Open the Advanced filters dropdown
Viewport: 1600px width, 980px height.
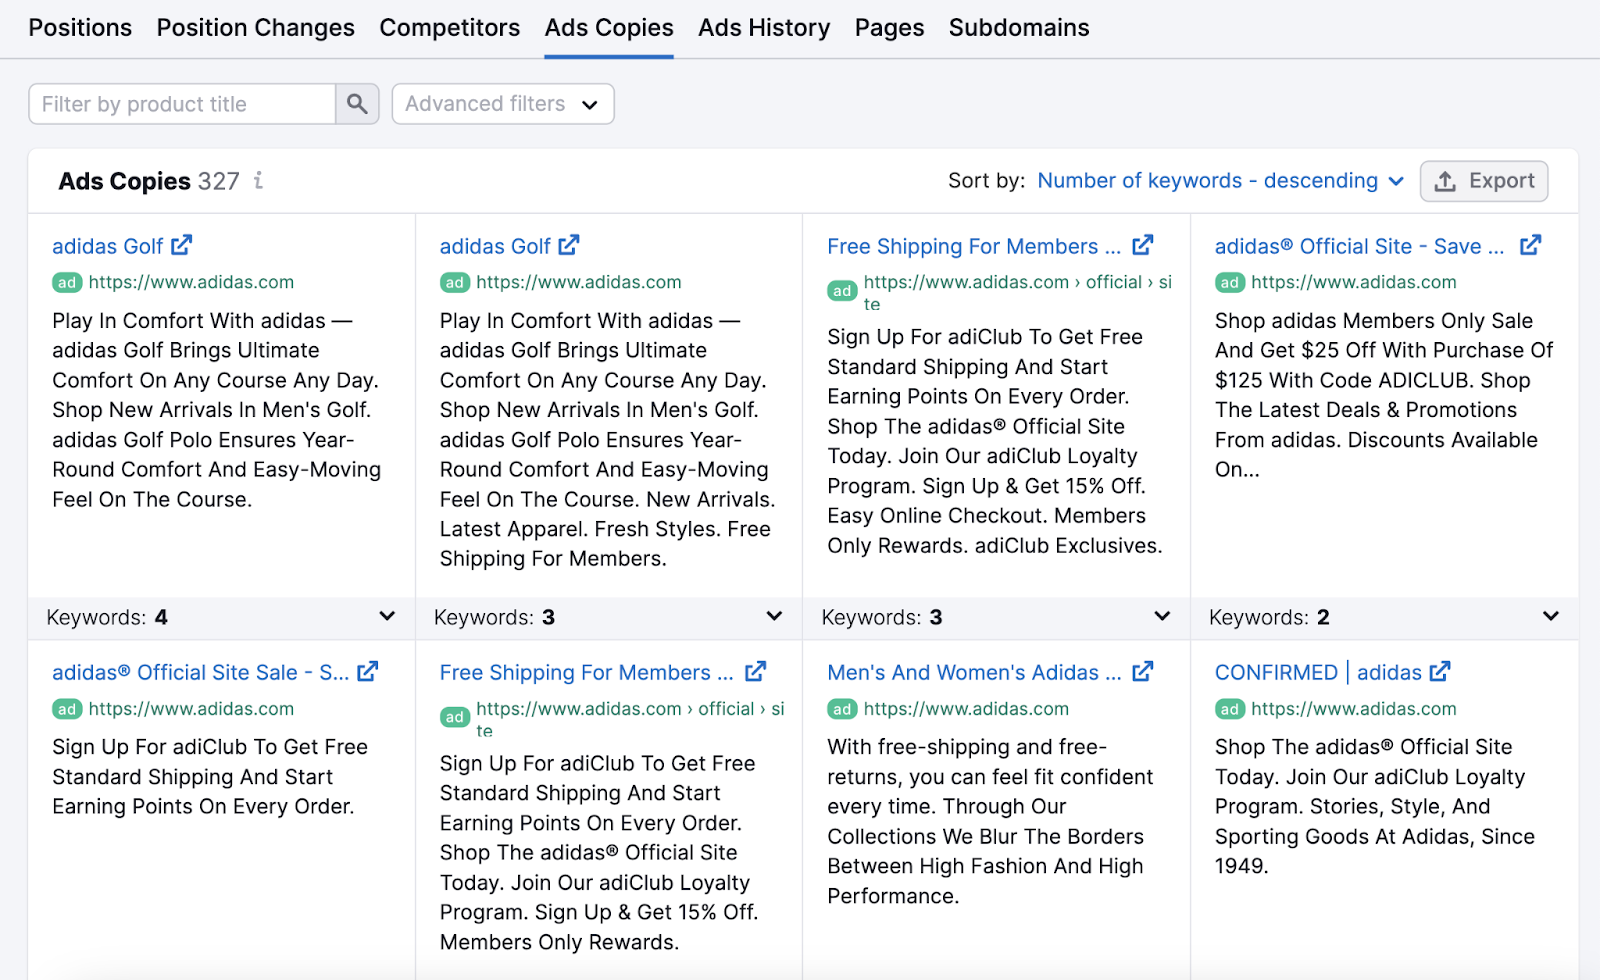(x=502, y=103)
